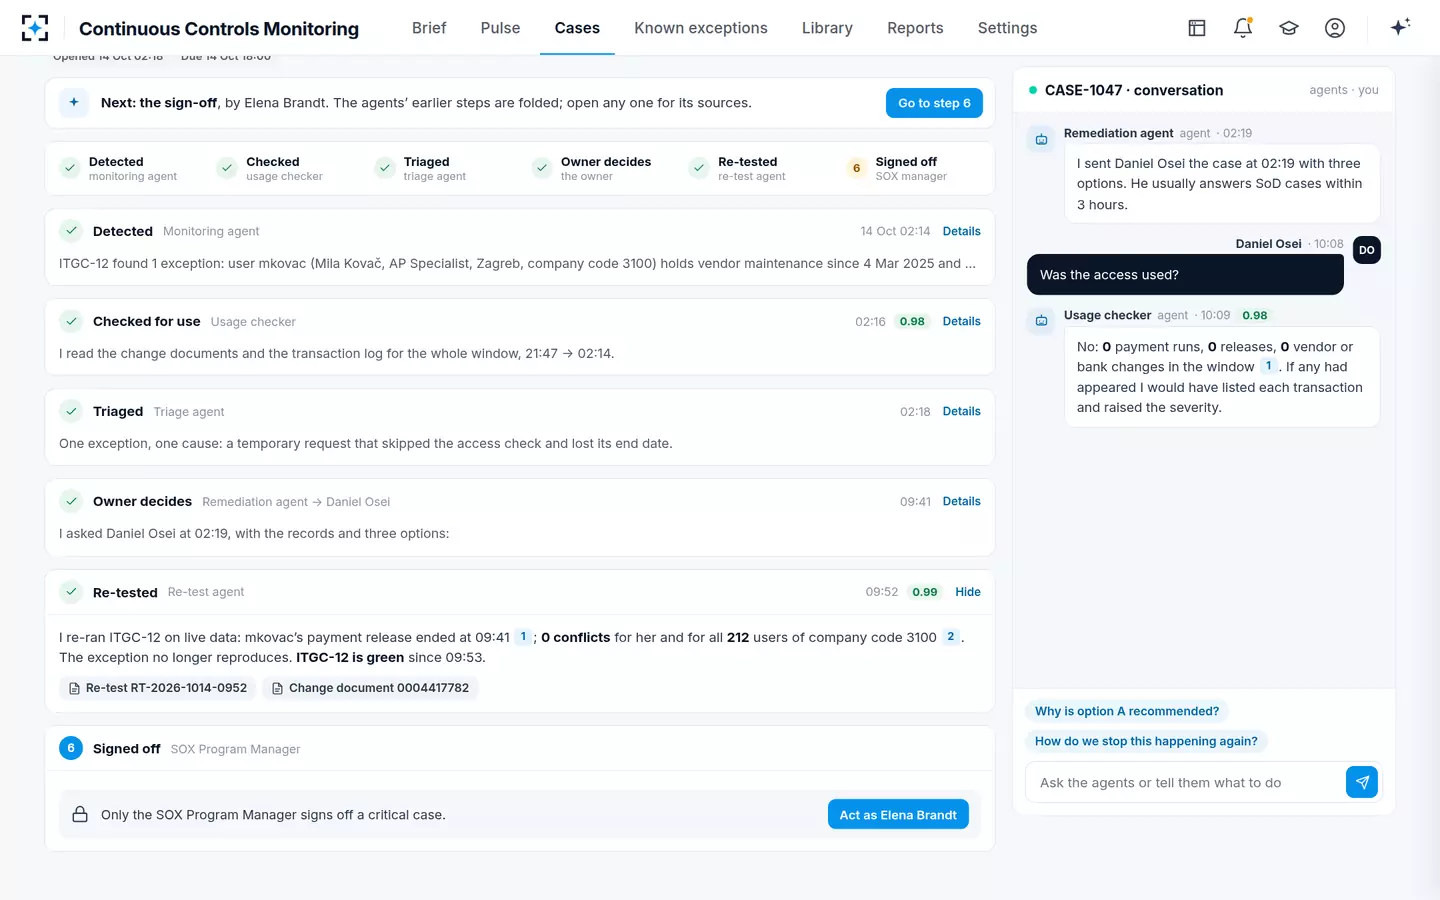This screenshot has width=1440, height=900.
Task: Click the 0.99 confidence badge on Re-tested
Action: [925, 592]
